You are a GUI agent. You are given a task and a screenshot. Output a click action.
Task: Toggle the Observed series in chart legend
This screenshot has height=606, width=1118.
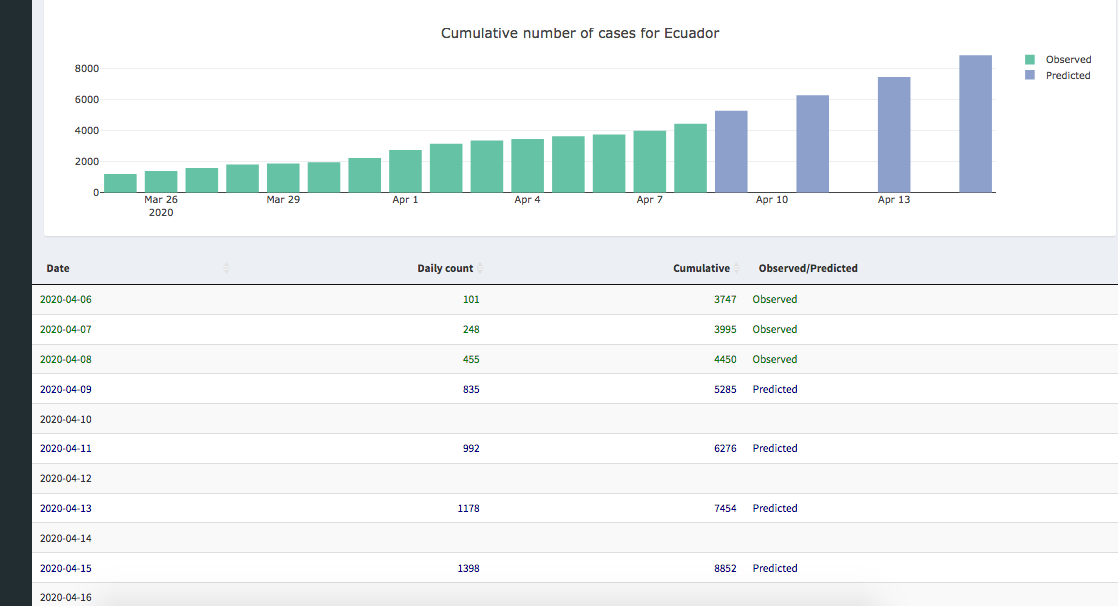tap(1068, 60)
